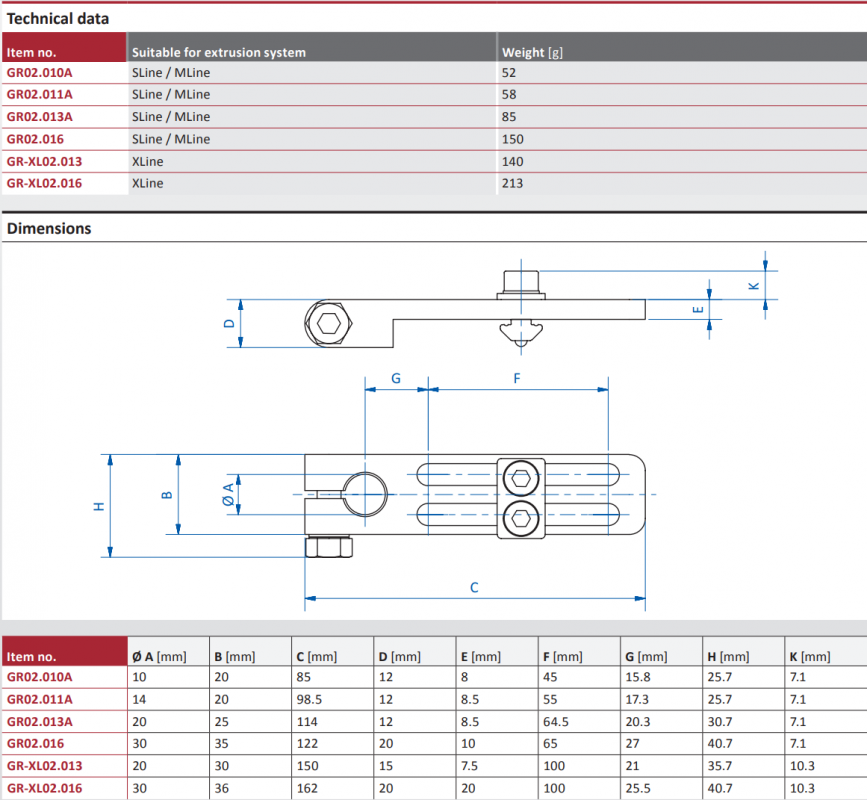Click the "D" dimension label in the drawing
Image resolution: width=867 pixels, height=800 pixels.
point(229,324)
